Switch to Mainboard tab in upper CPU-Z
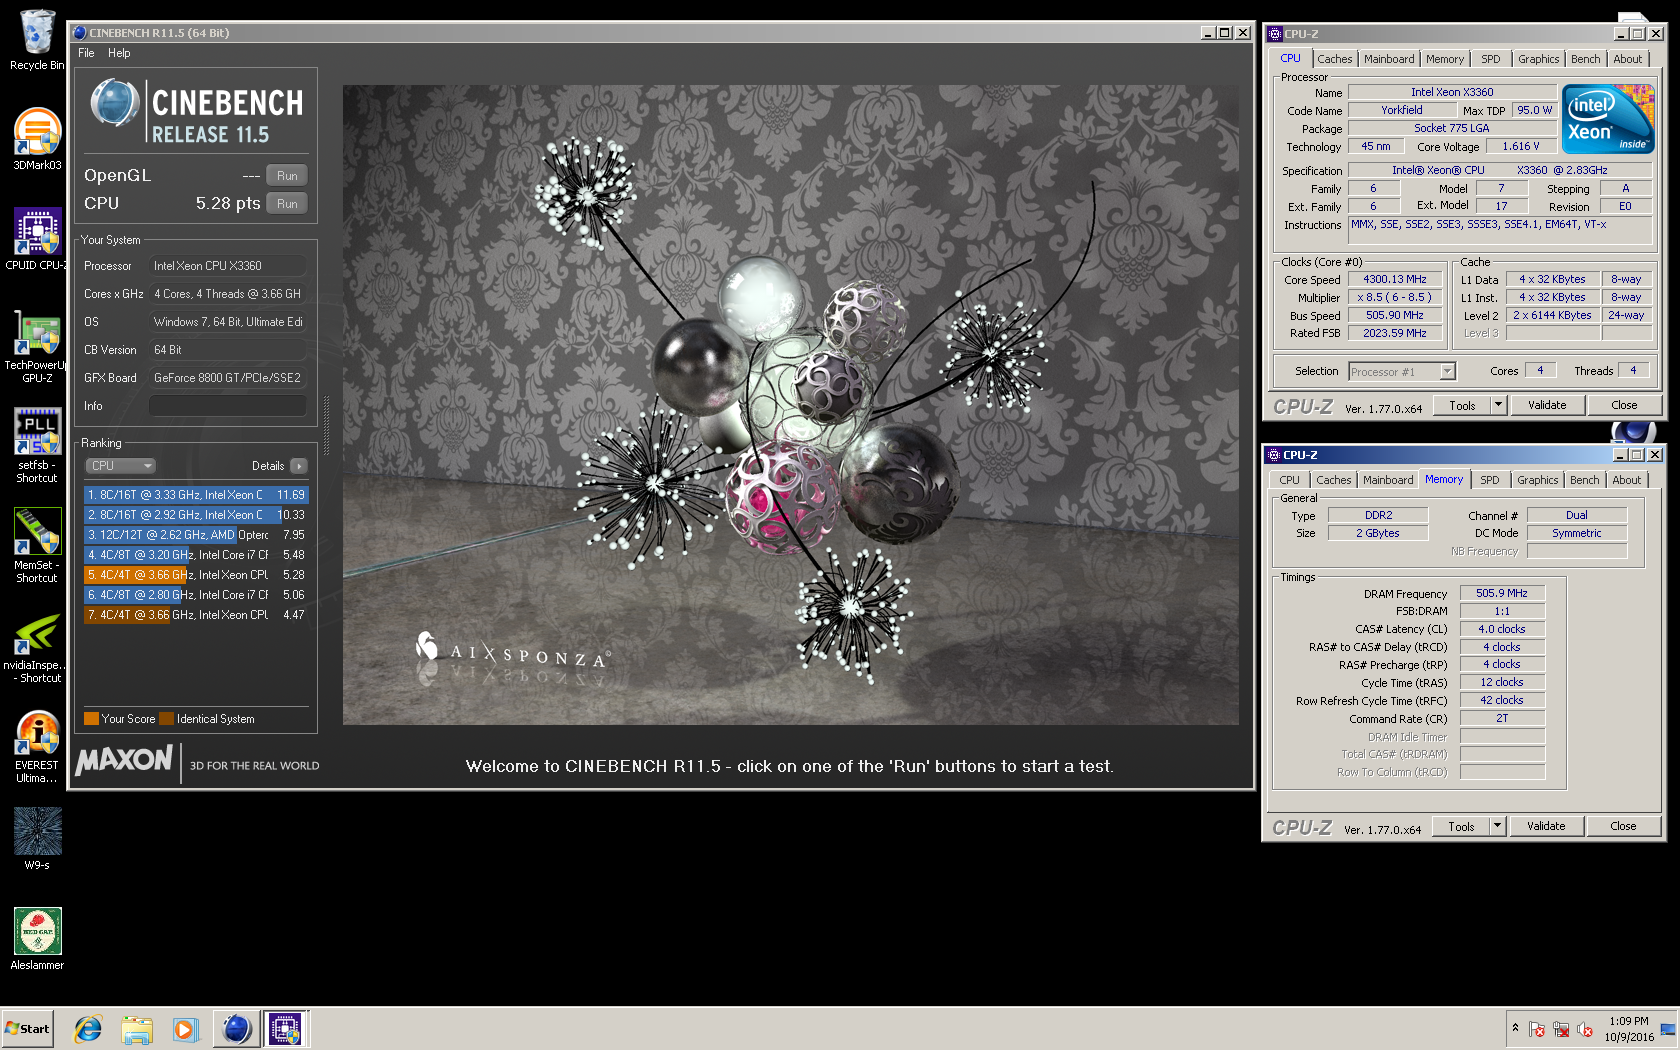Image resolution: width=1680 pixels, height=1050 pixels. click(x=1389, y=59)
